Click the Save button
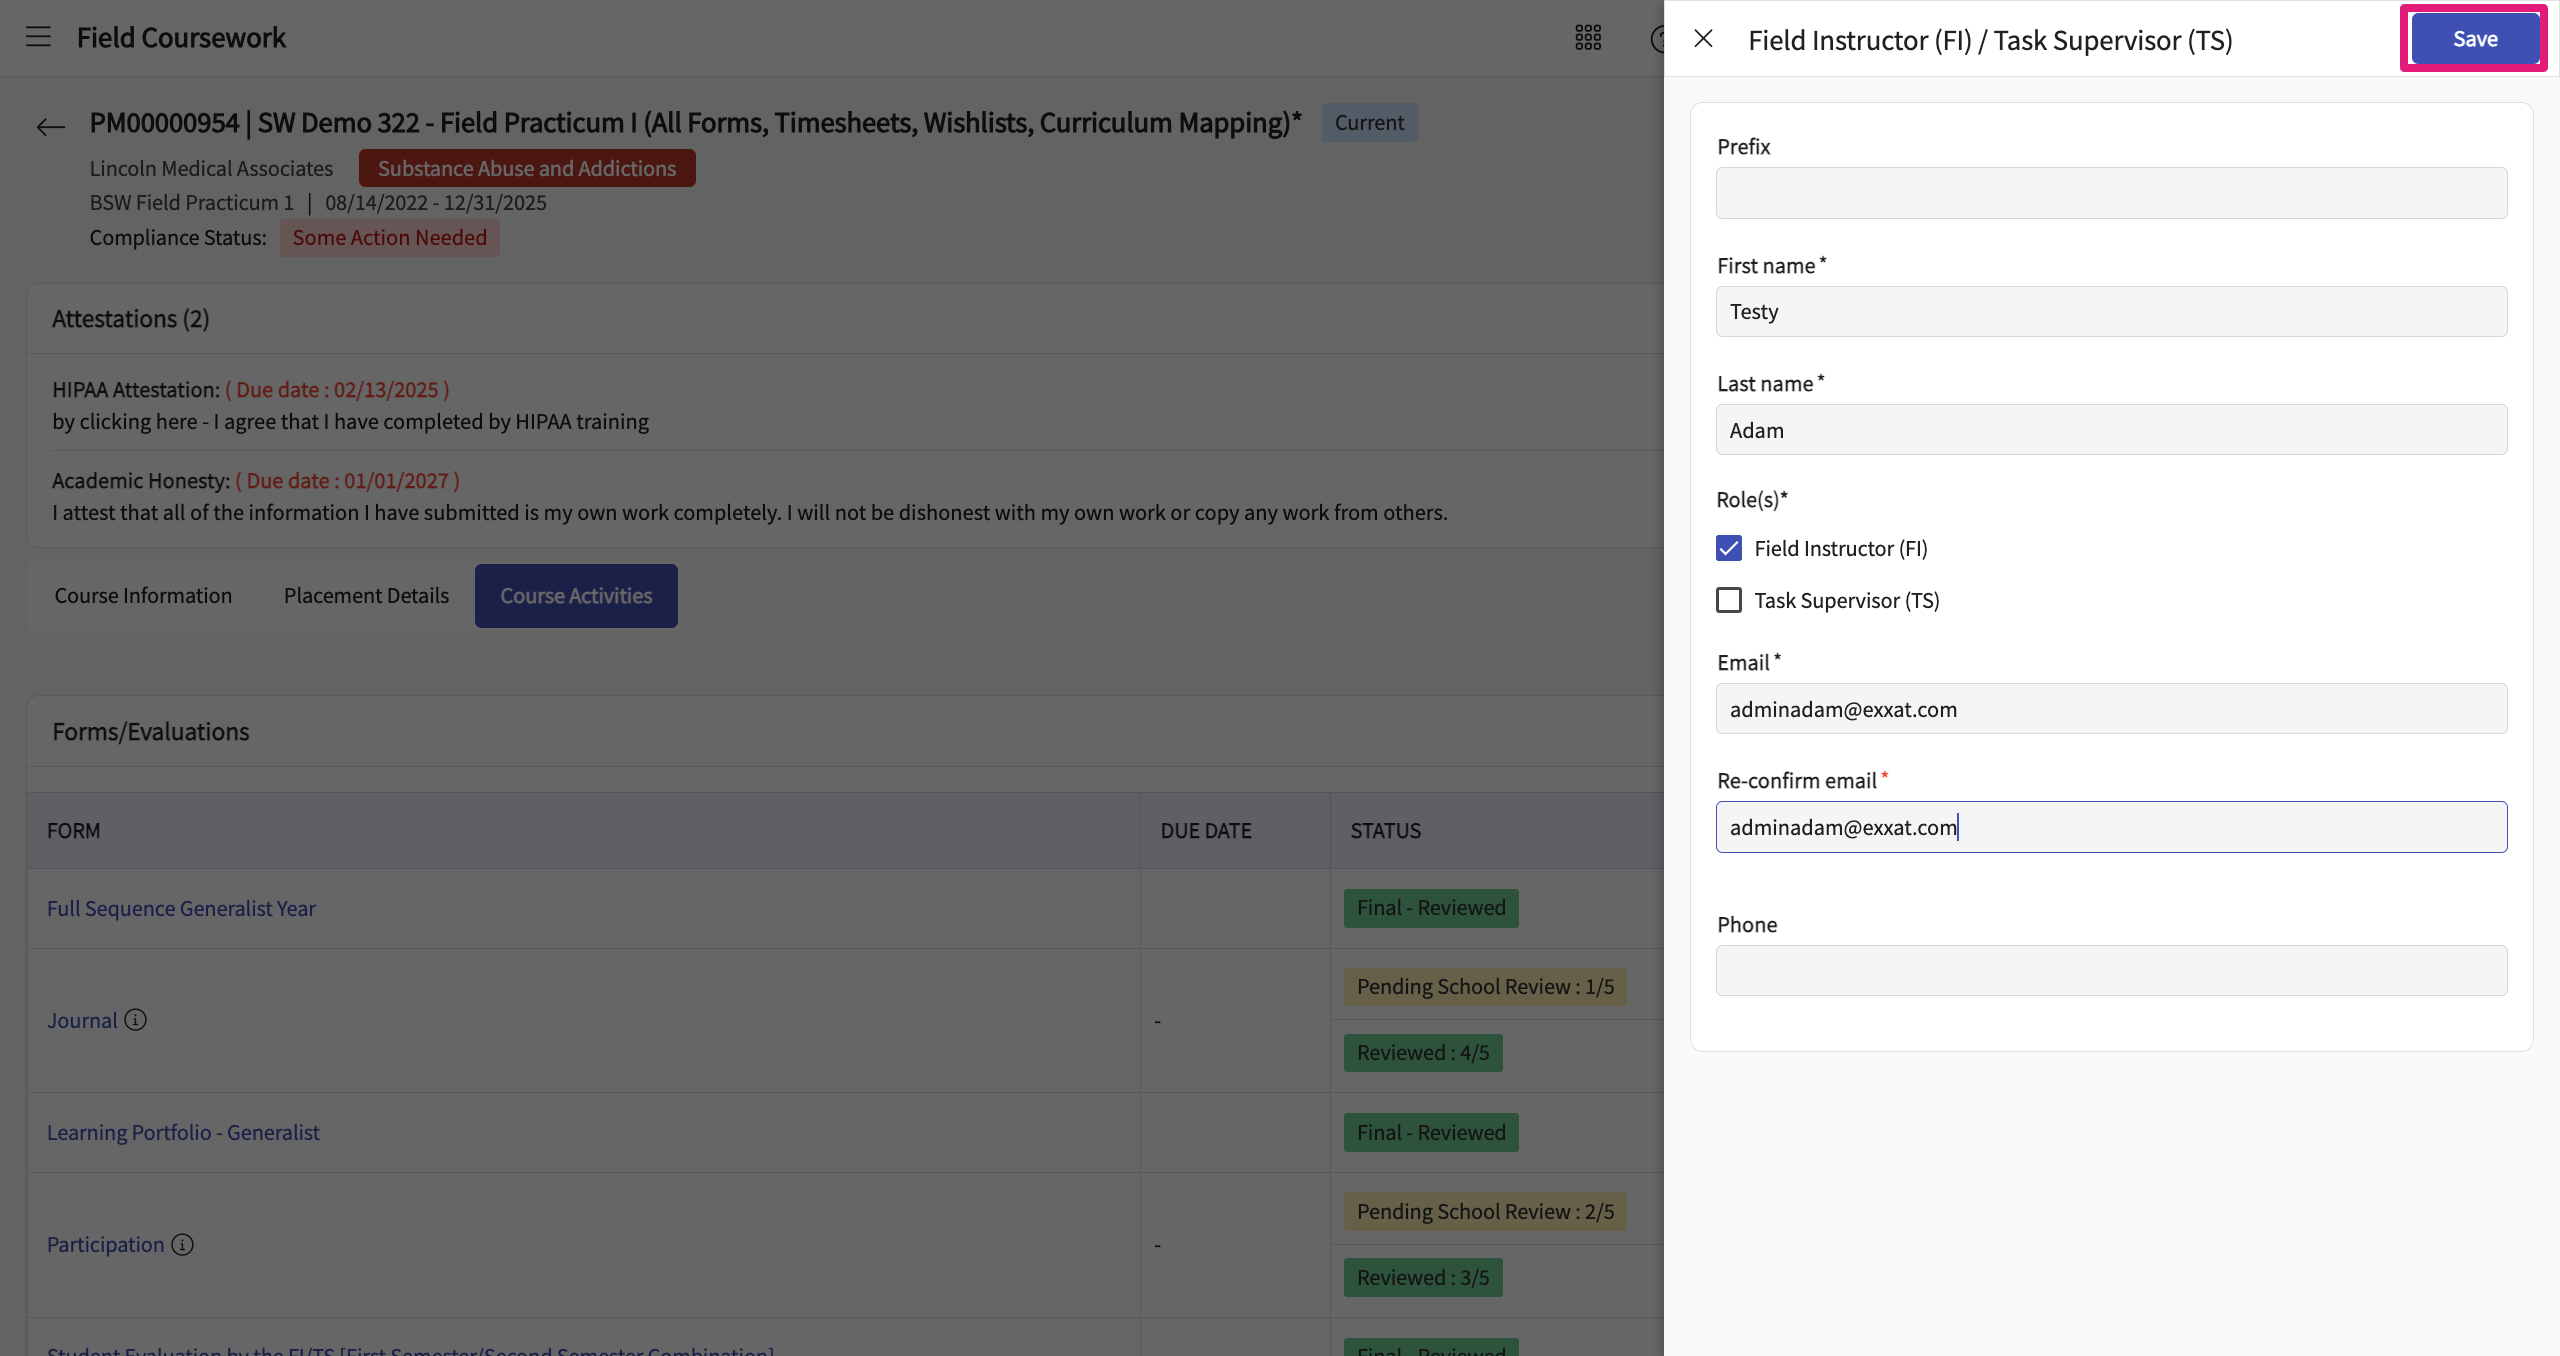Viewport: 2560px width, 1356px height. pyautogui.click(x=2474, y=39)
